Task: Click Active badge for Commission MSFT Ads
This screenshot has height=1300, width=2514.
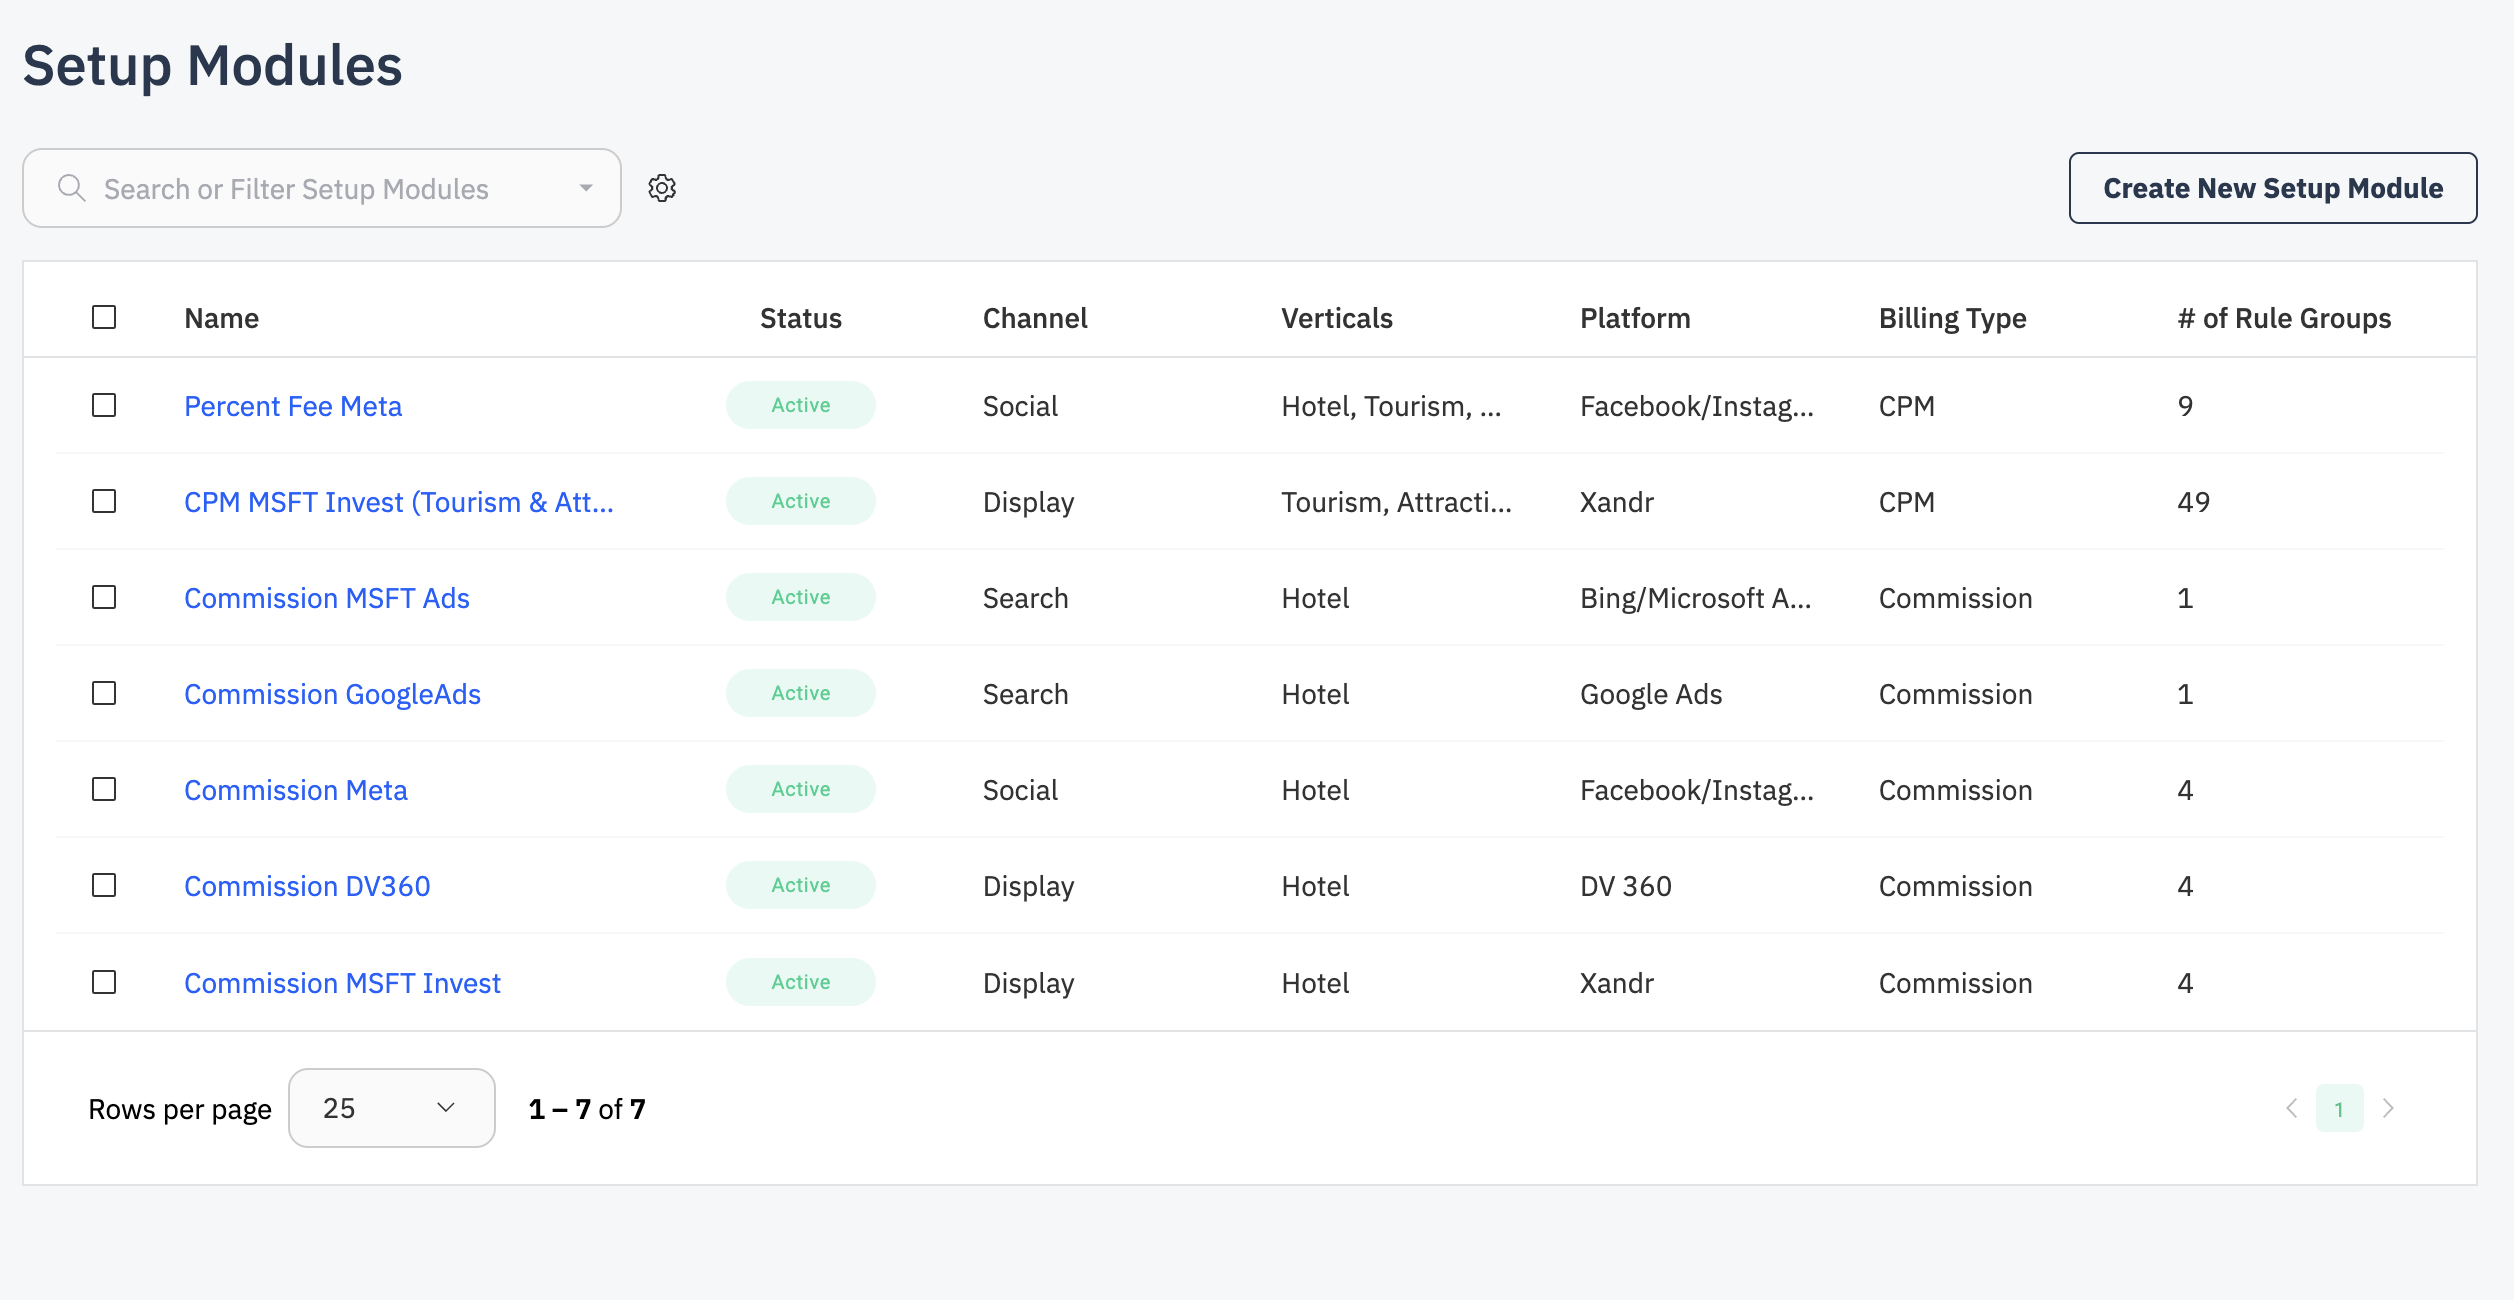Action: 800,597
